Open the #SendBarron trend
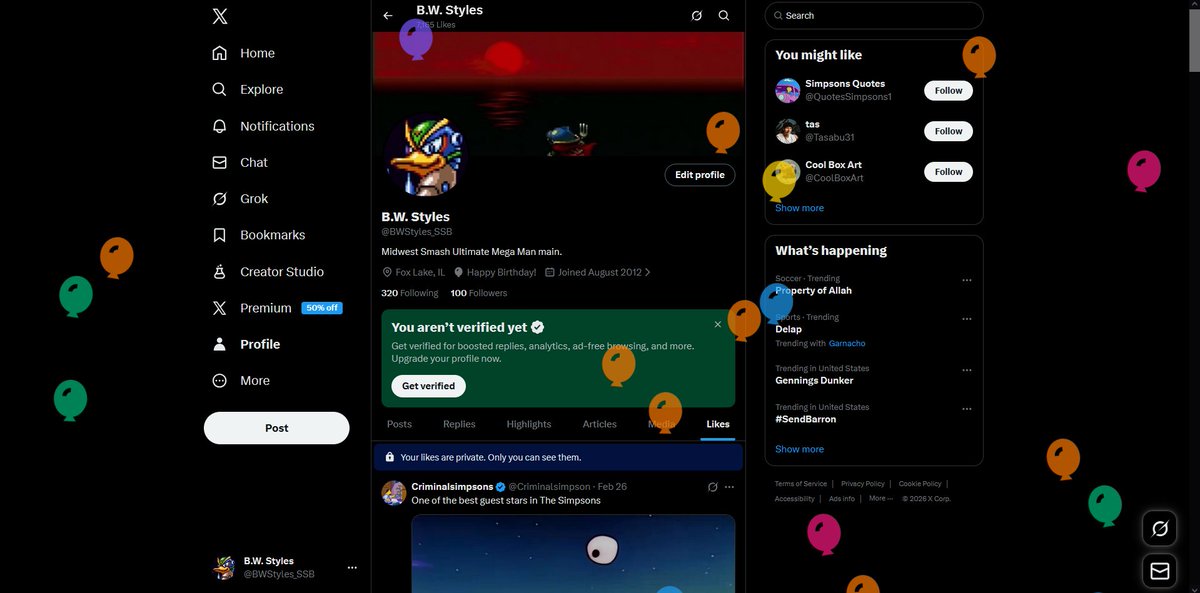The image size is (1200, 593). [806, 419]
